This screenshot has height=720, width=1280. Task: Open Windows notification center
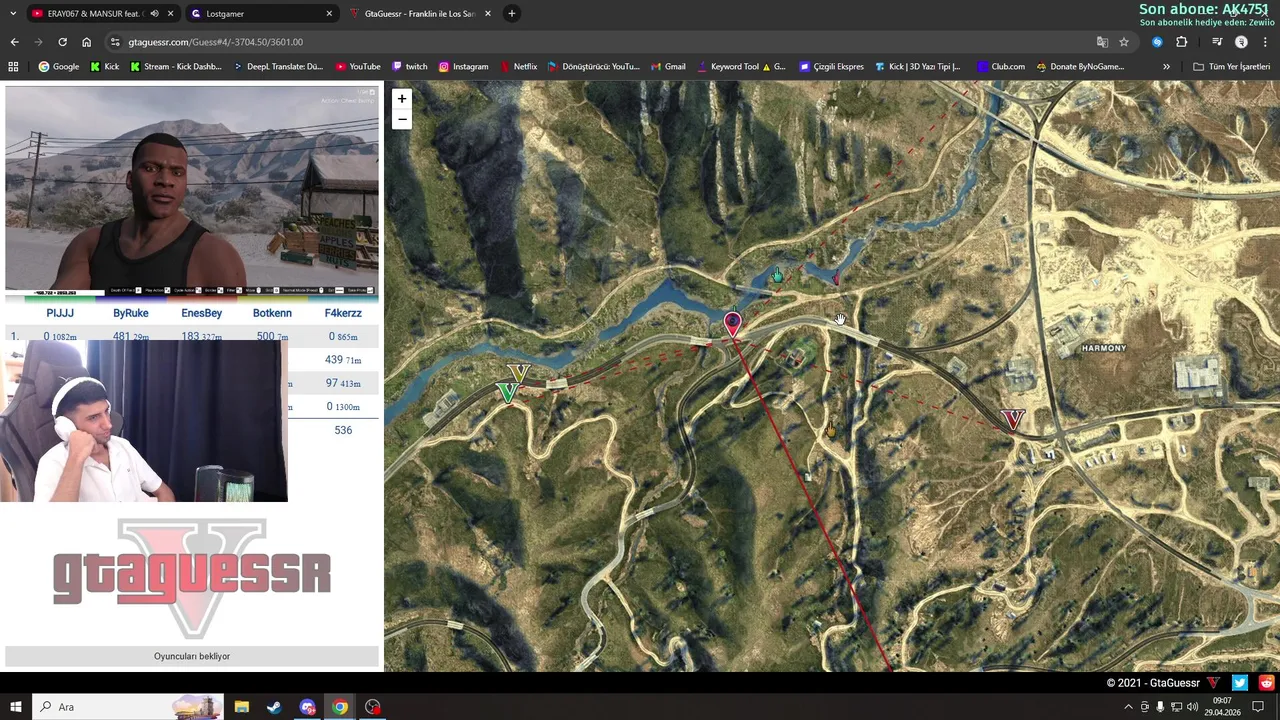pyautogui.click(x=1258, y=707)
